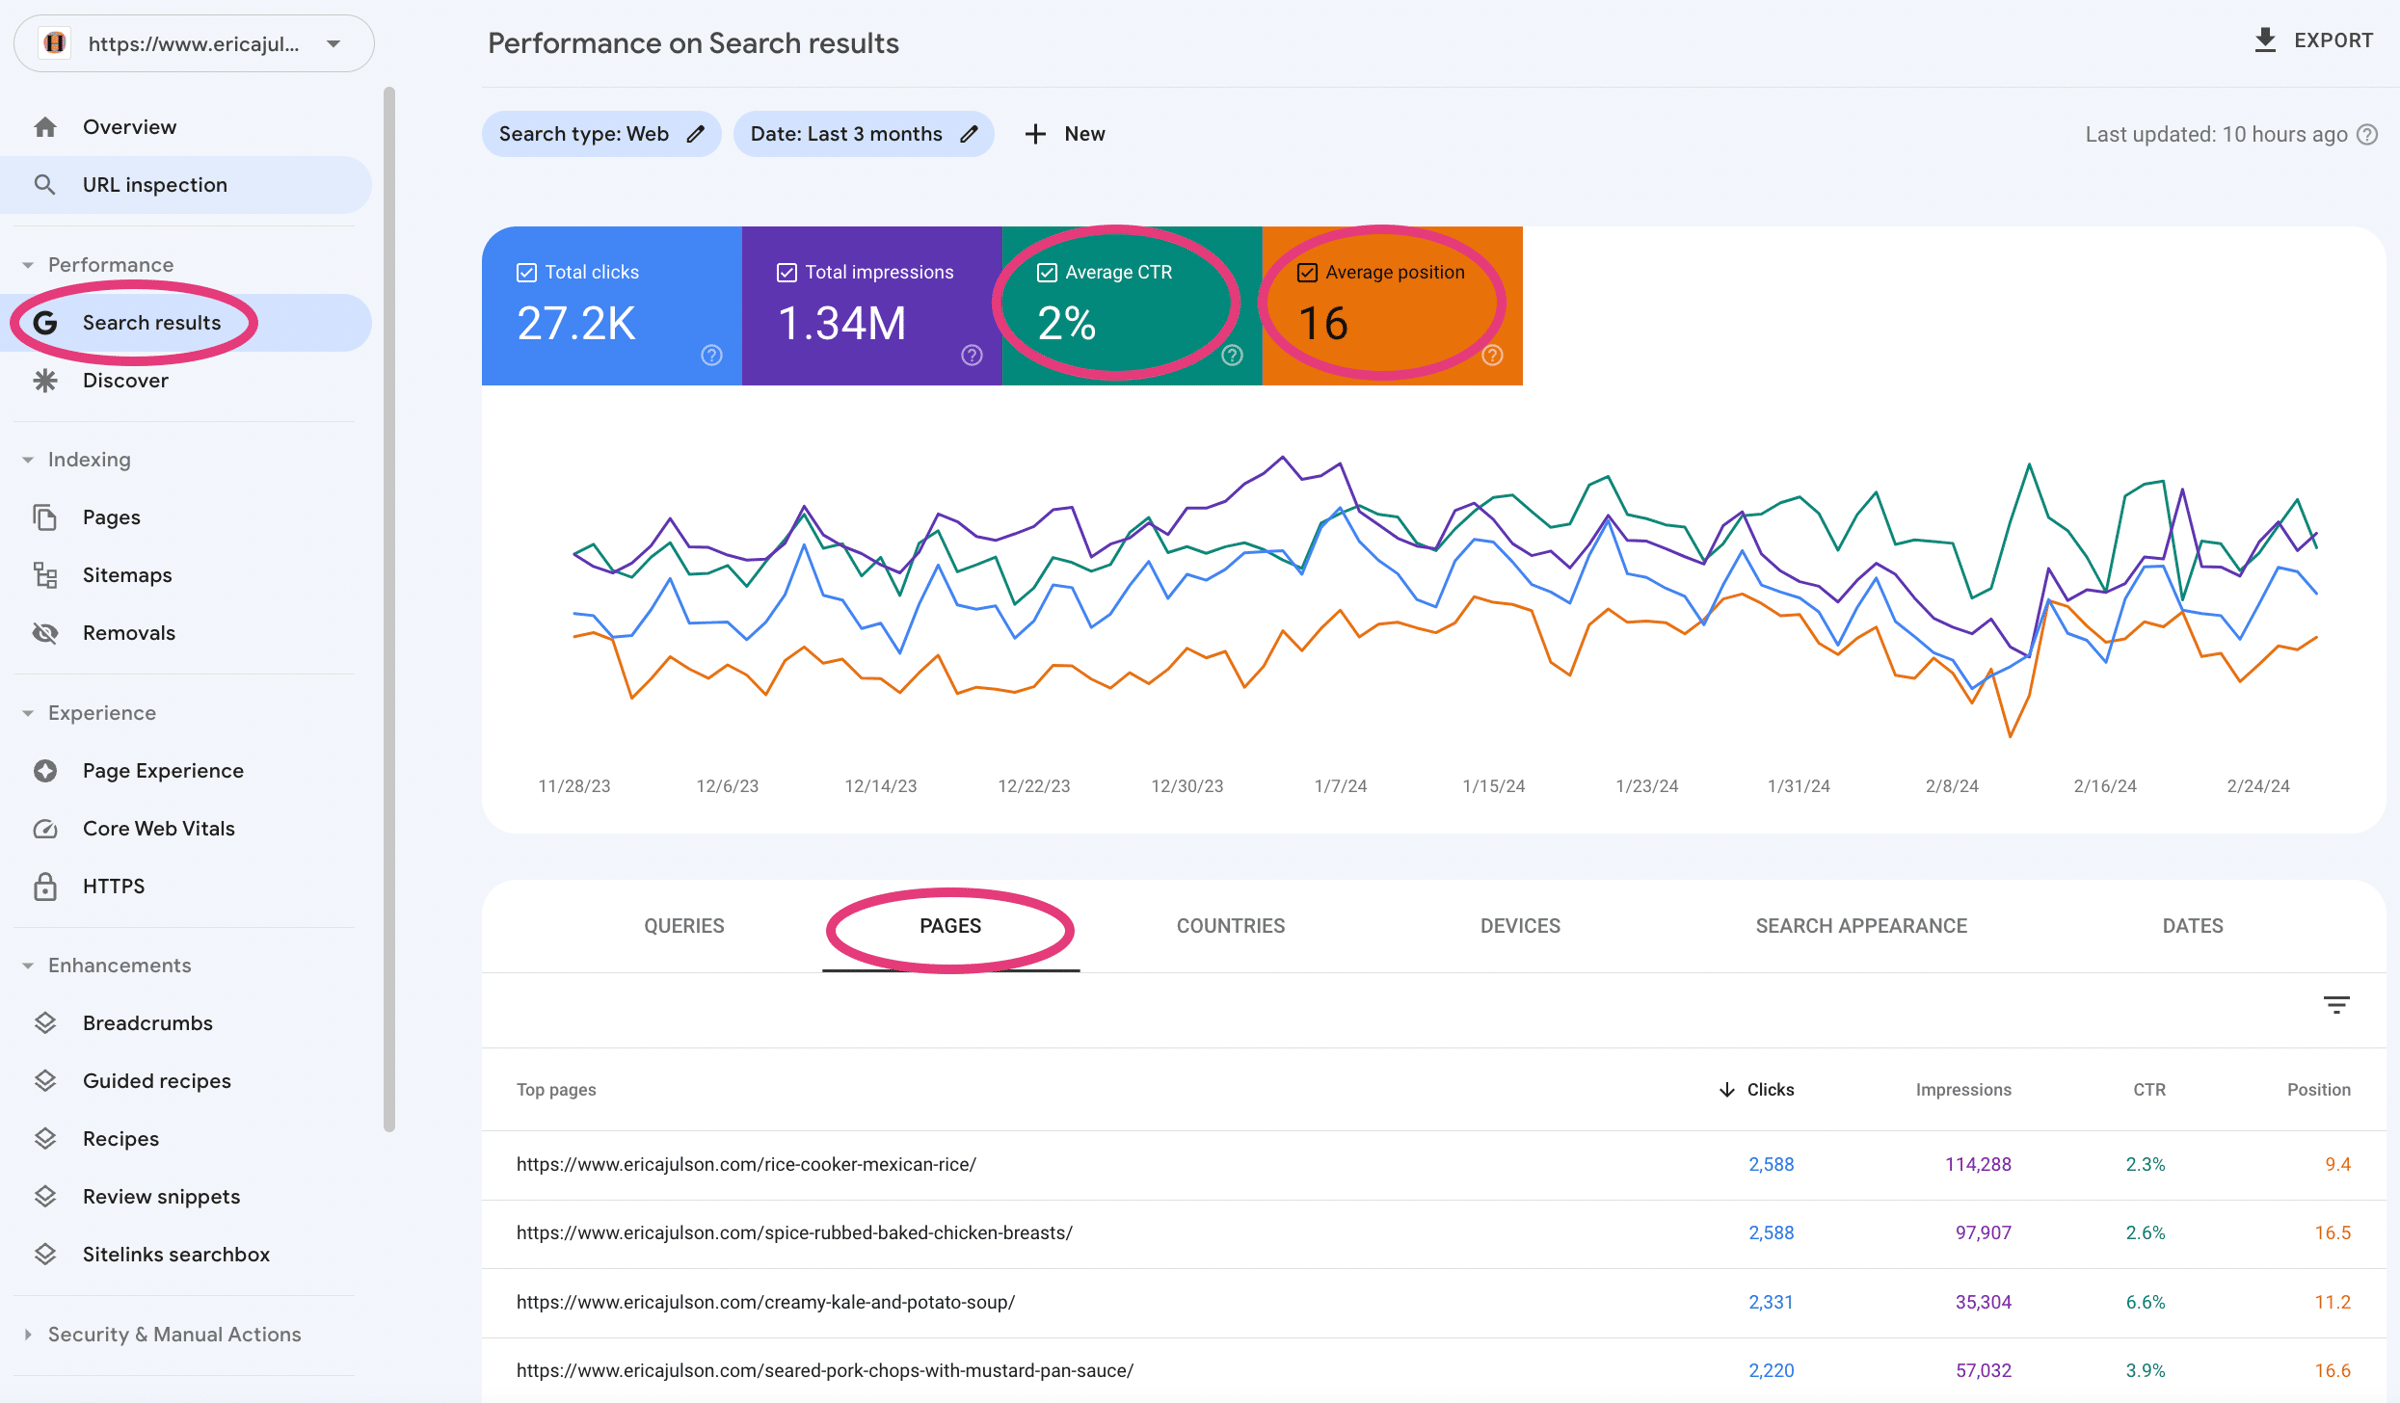Edit Search type filter pencil icon
Screen dimensions: 2400x1403
tap(696, 134)
